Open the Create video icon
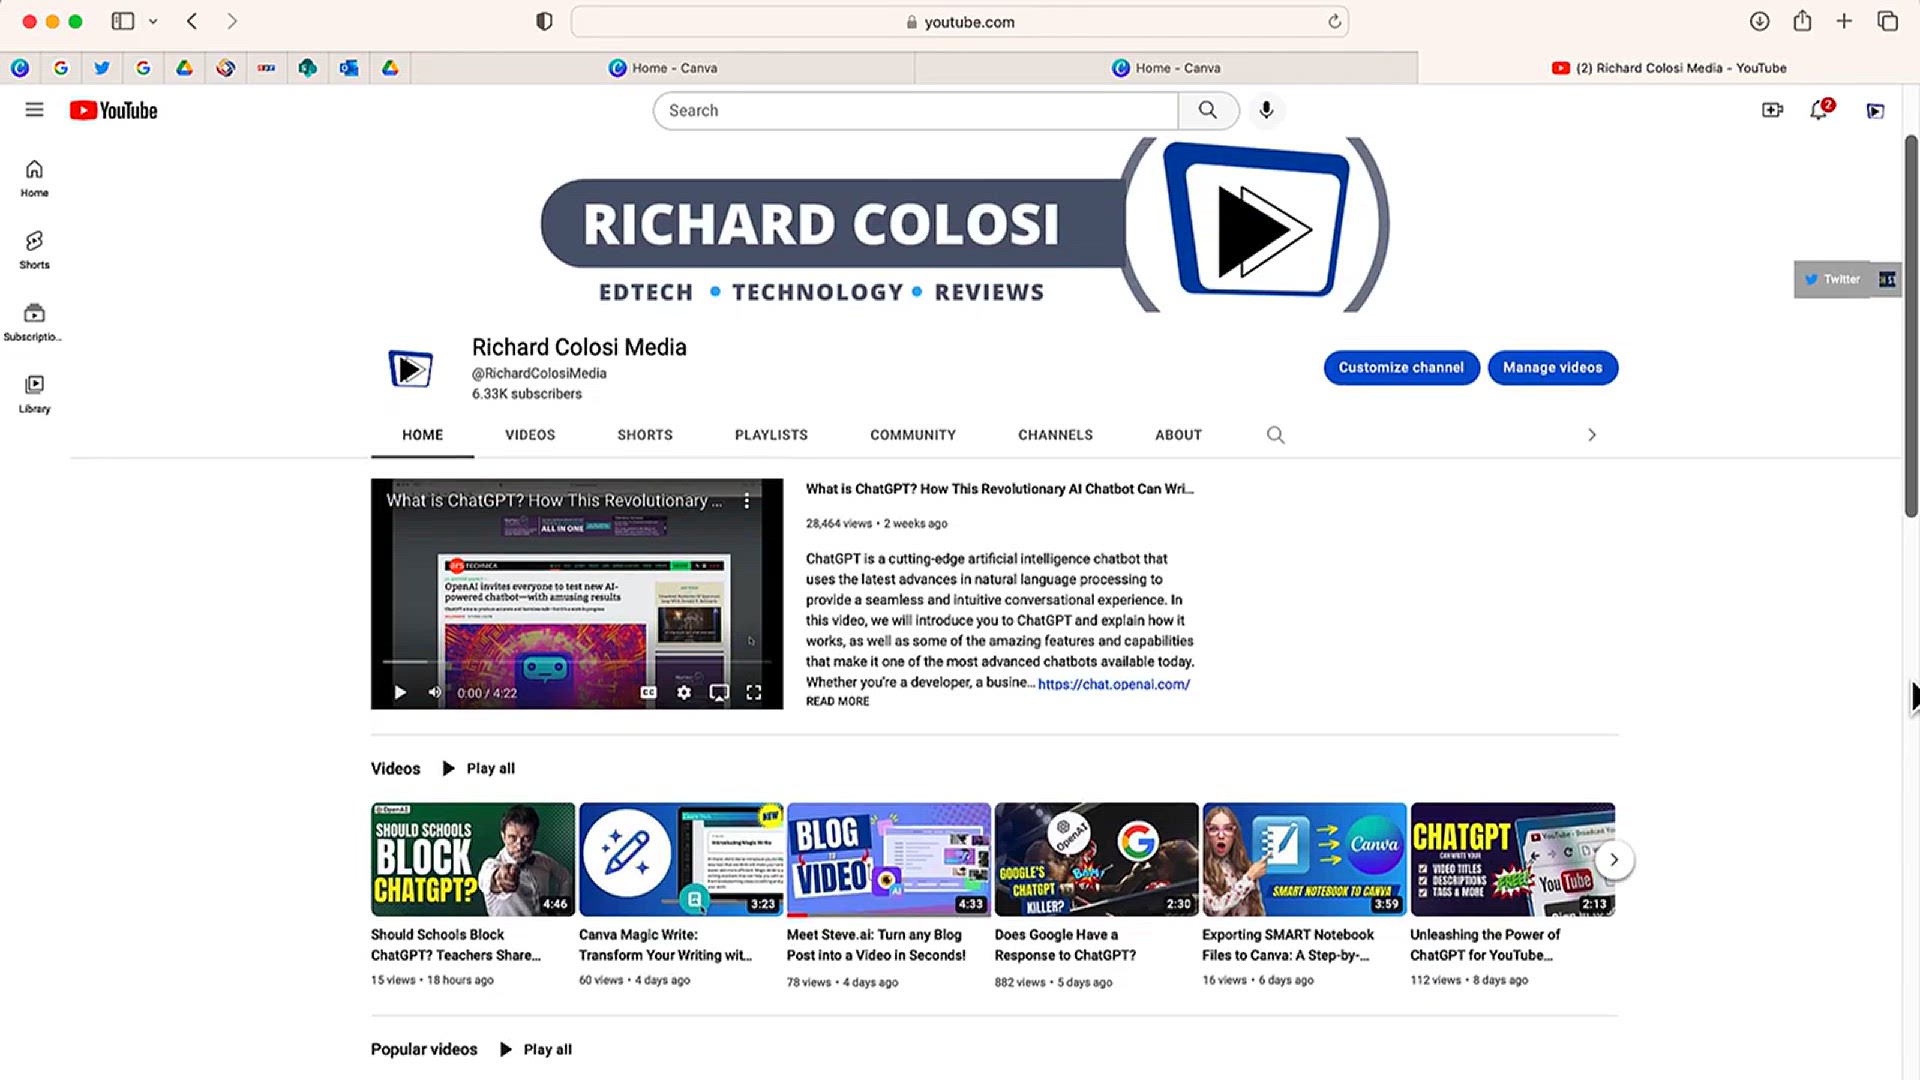 point(1772,110)
